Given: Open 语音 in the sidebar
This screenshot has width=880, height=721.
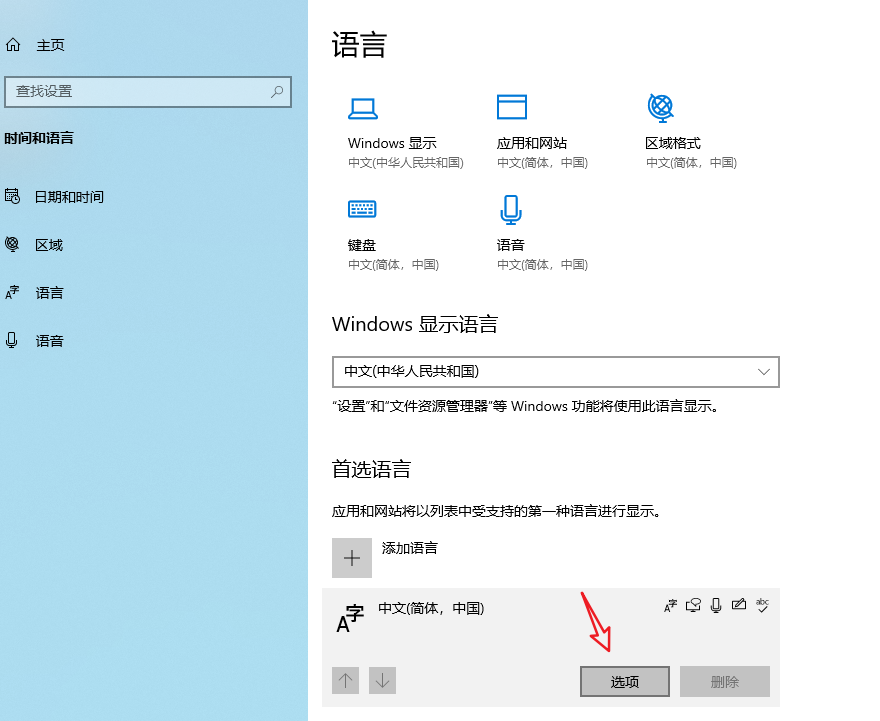Looking at the screenshot, I should coord(49,341).
